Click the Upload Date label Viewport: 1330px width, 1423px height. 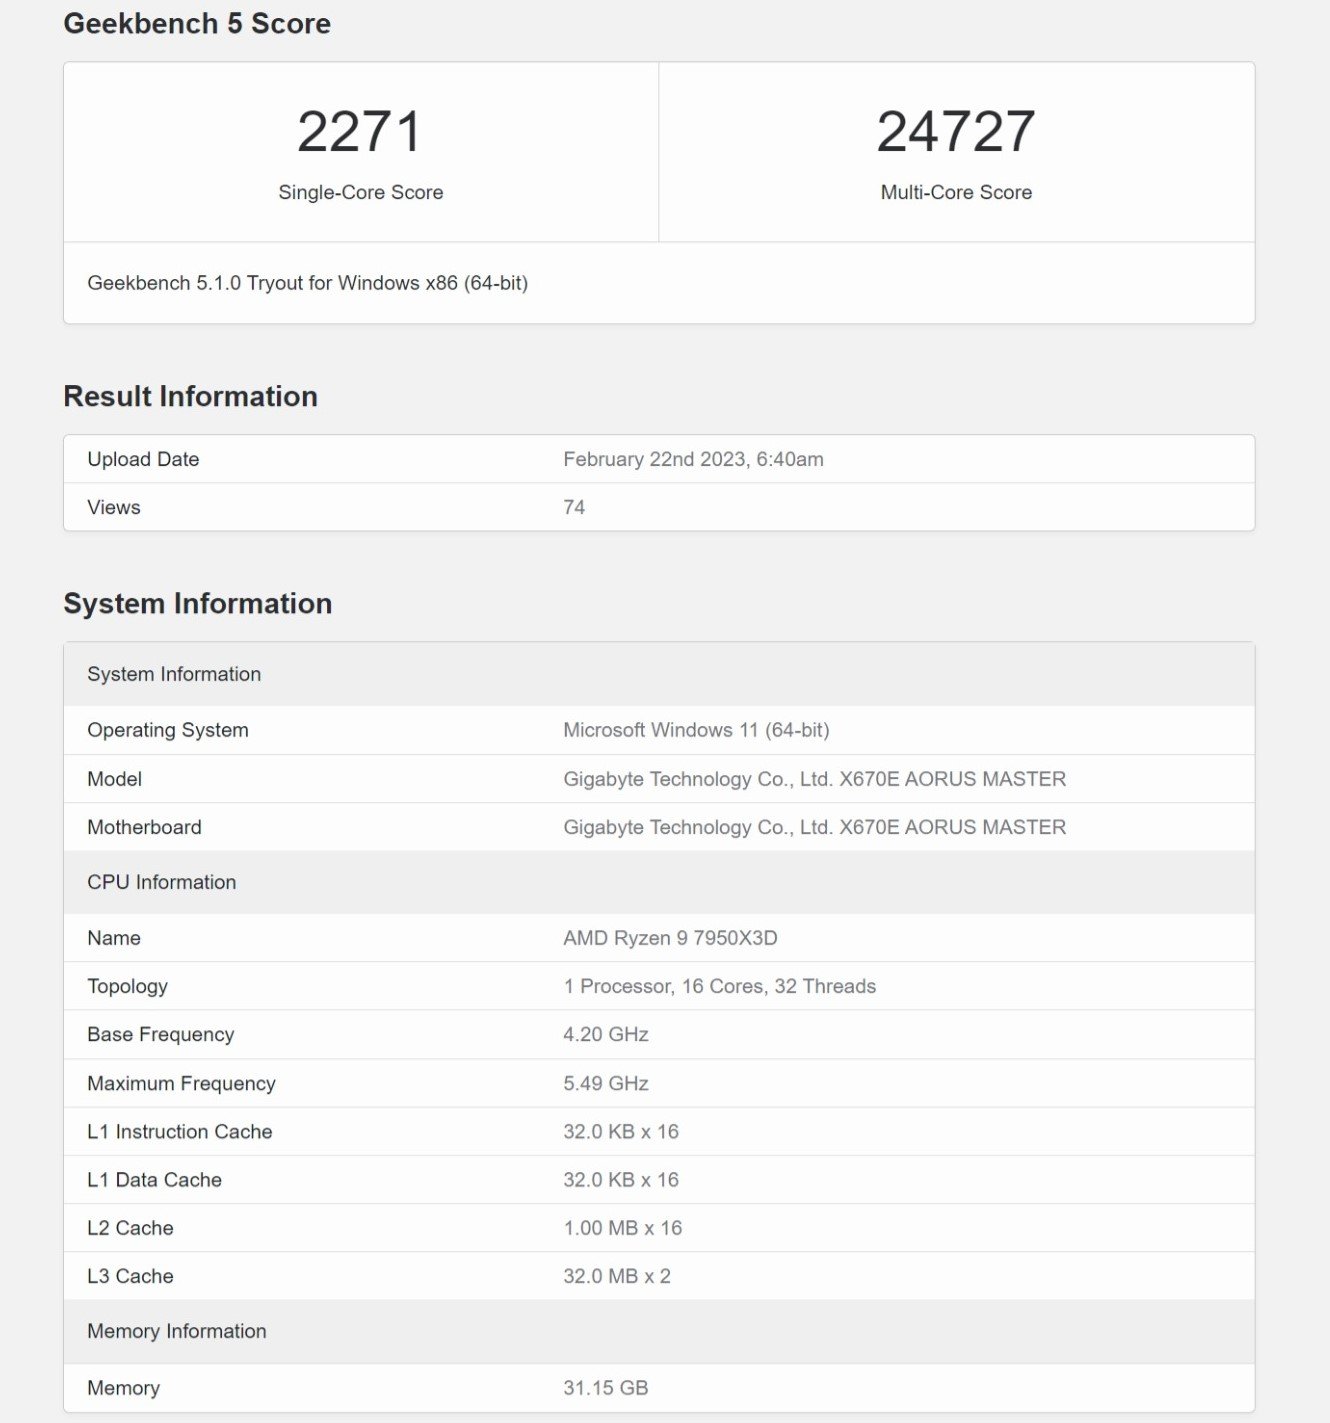click(x=143, y=459)
